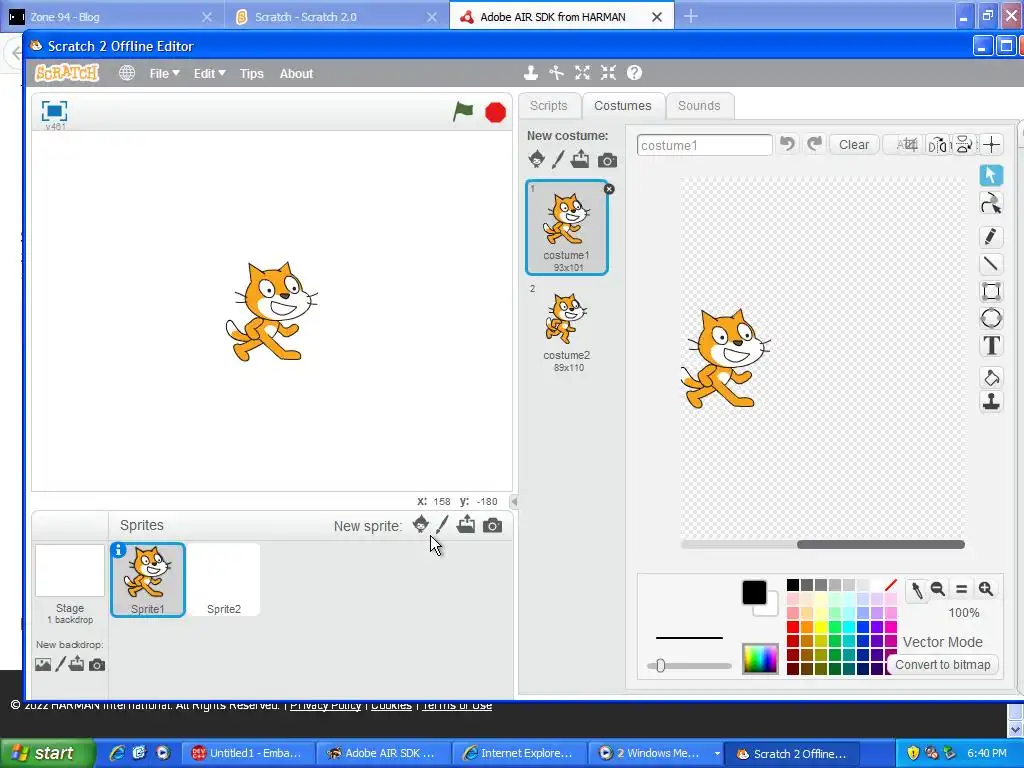Screen dimensions: 1024x768
Task: Click the costume name input field
Action: [x=705, y=145]
